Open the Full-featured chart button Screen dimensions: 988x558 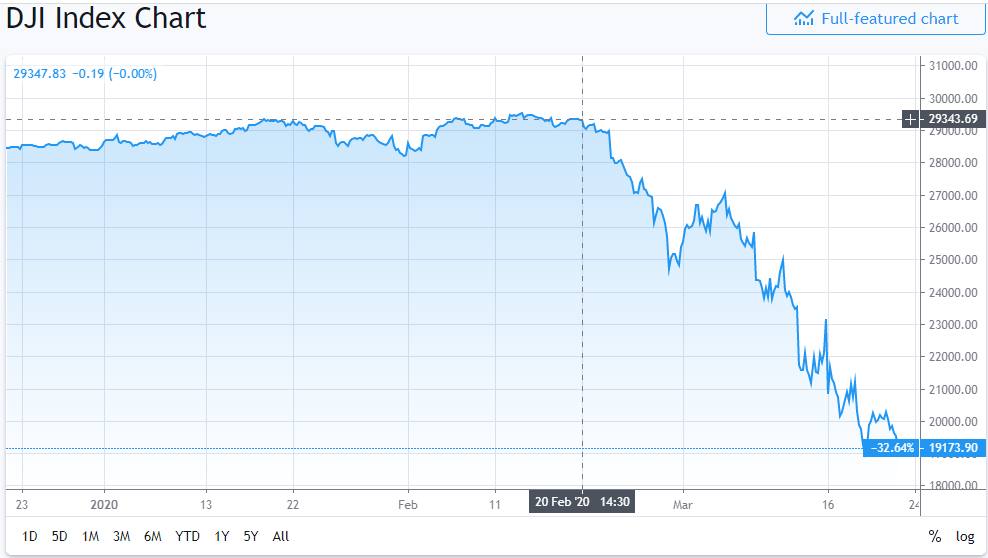(x=875, y=19)
